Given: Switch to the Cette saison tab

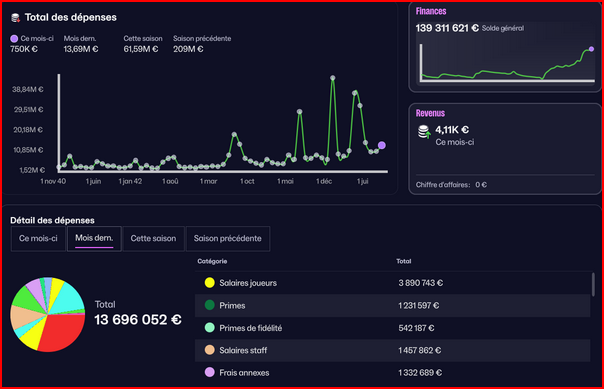Looking at the screenshot, I should tap(153, 238).
